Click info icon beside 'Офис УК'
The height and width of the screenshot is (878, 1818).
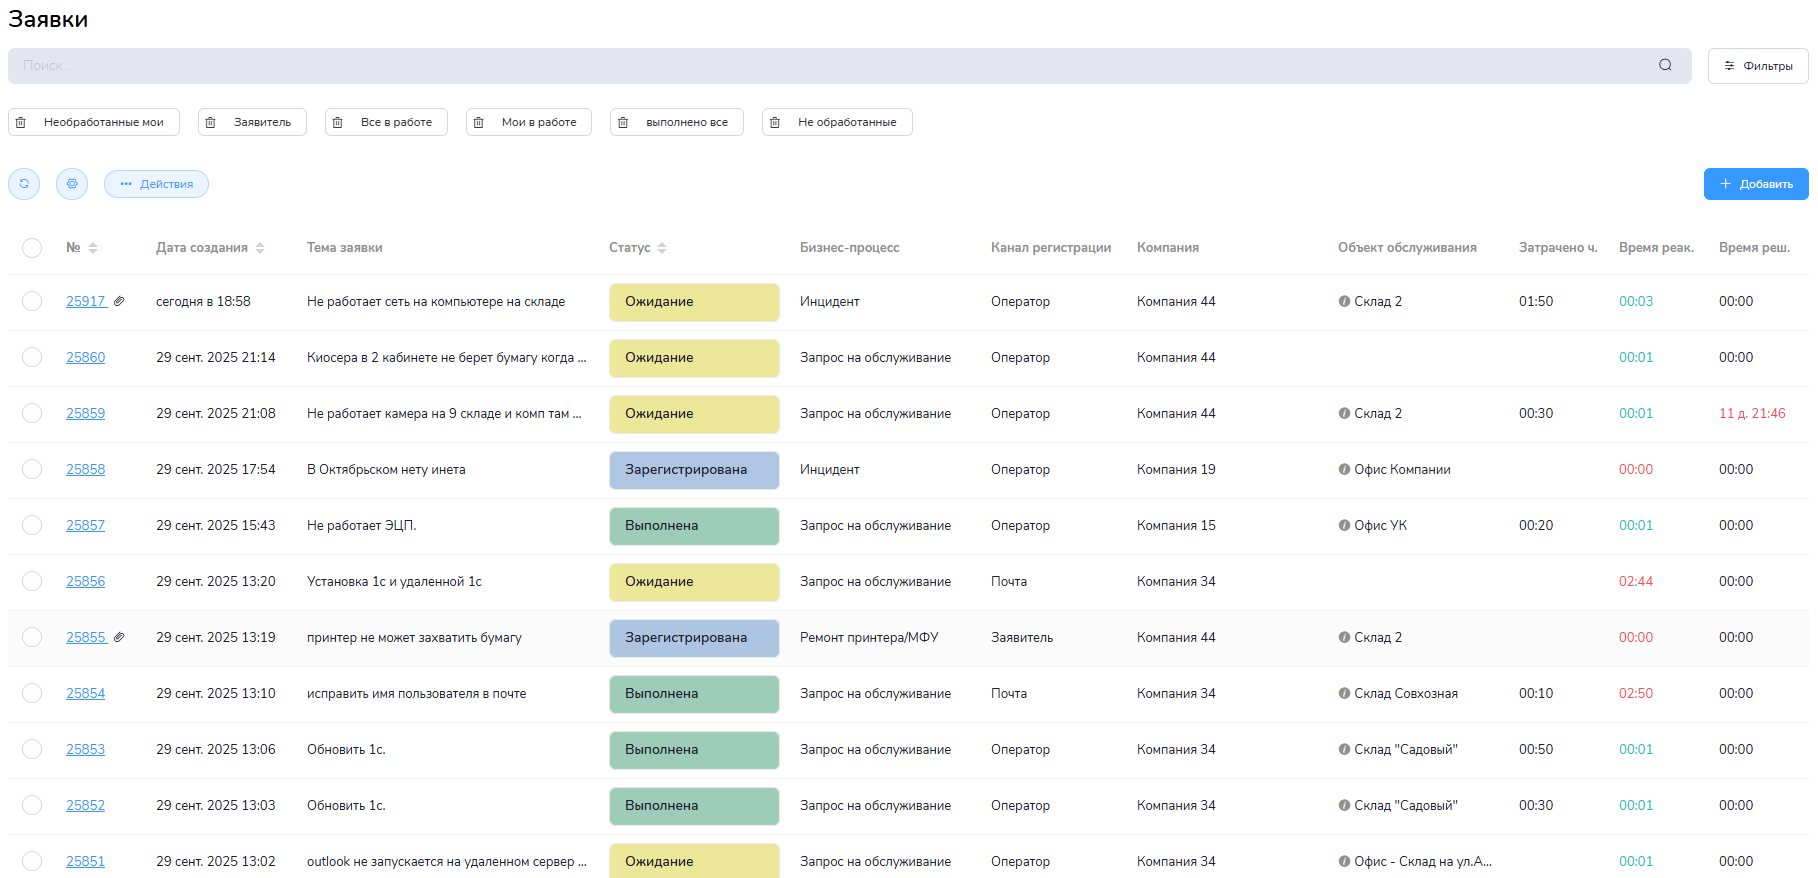pyautogui.click(x=1344, y=526)
